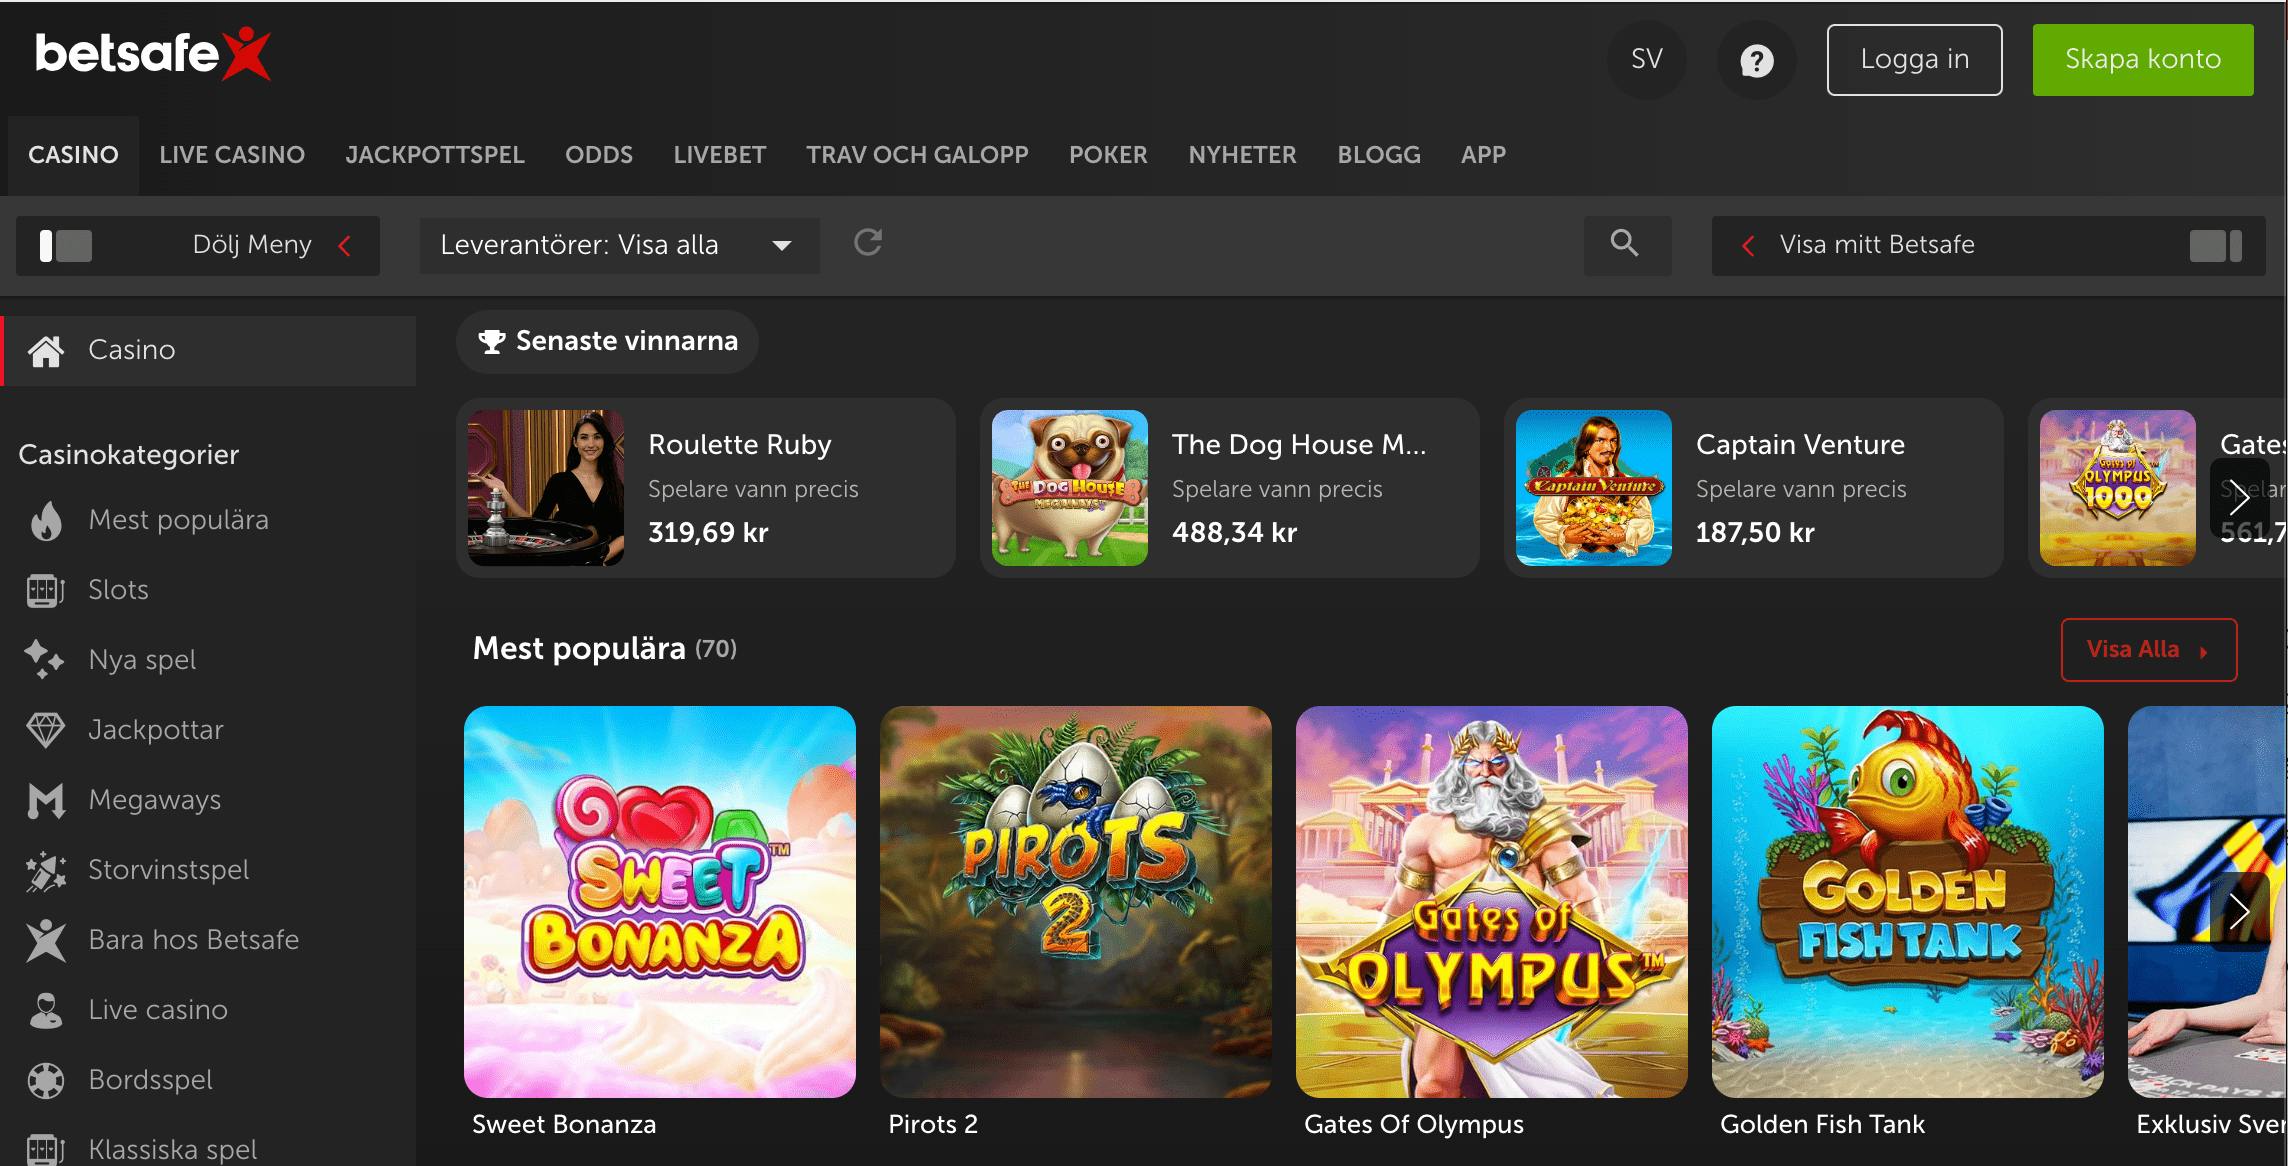Open the JACKPOTTSPEL tab
2288x1166 pixels.
435,155
